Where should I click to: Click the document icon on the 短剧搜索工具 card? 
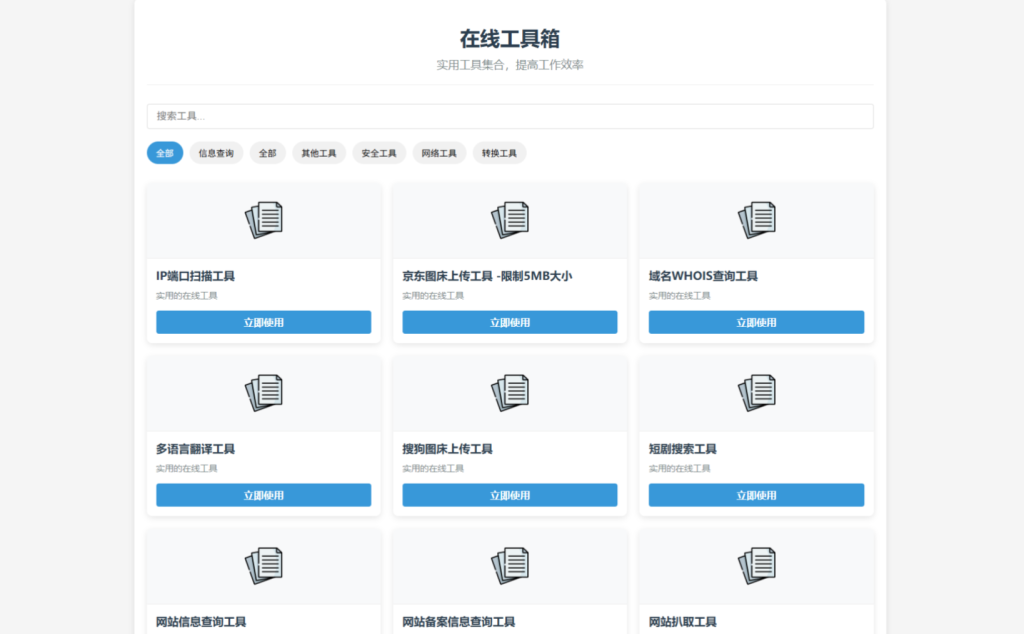click(x=756, y=393)
